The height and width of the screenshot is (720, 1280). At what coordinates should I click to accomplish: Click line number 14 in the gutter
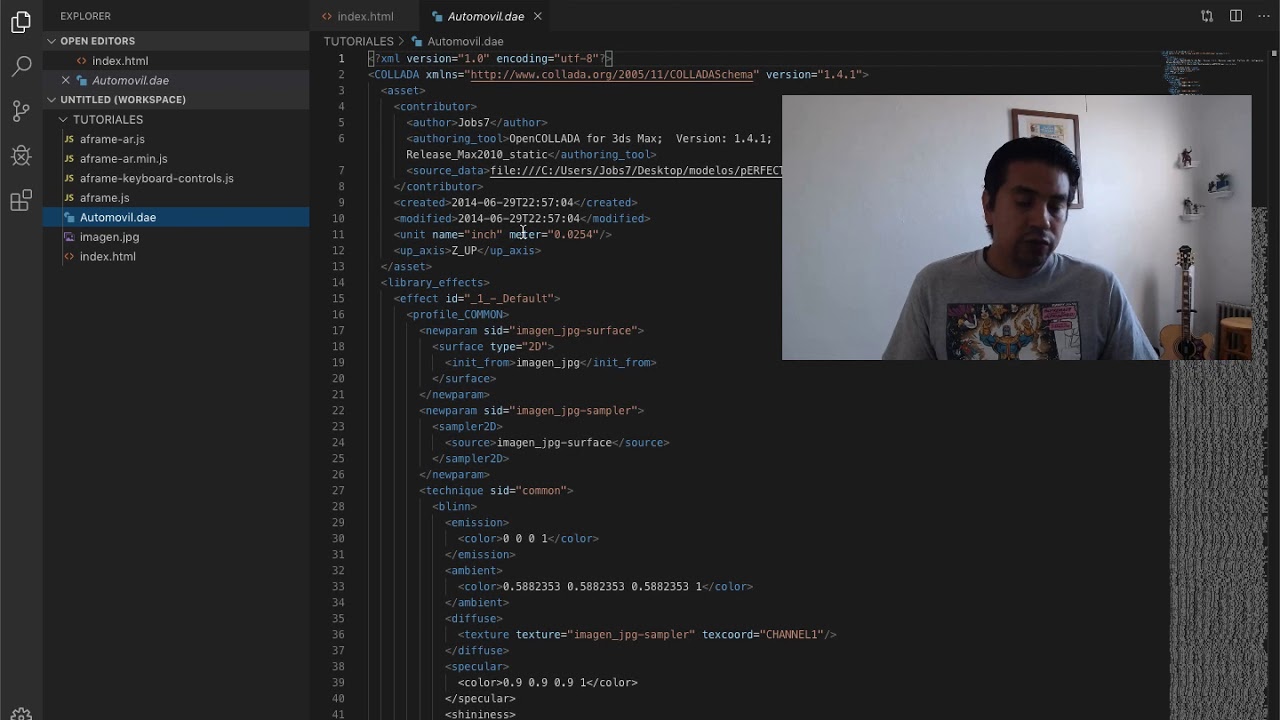coord(338,282)
